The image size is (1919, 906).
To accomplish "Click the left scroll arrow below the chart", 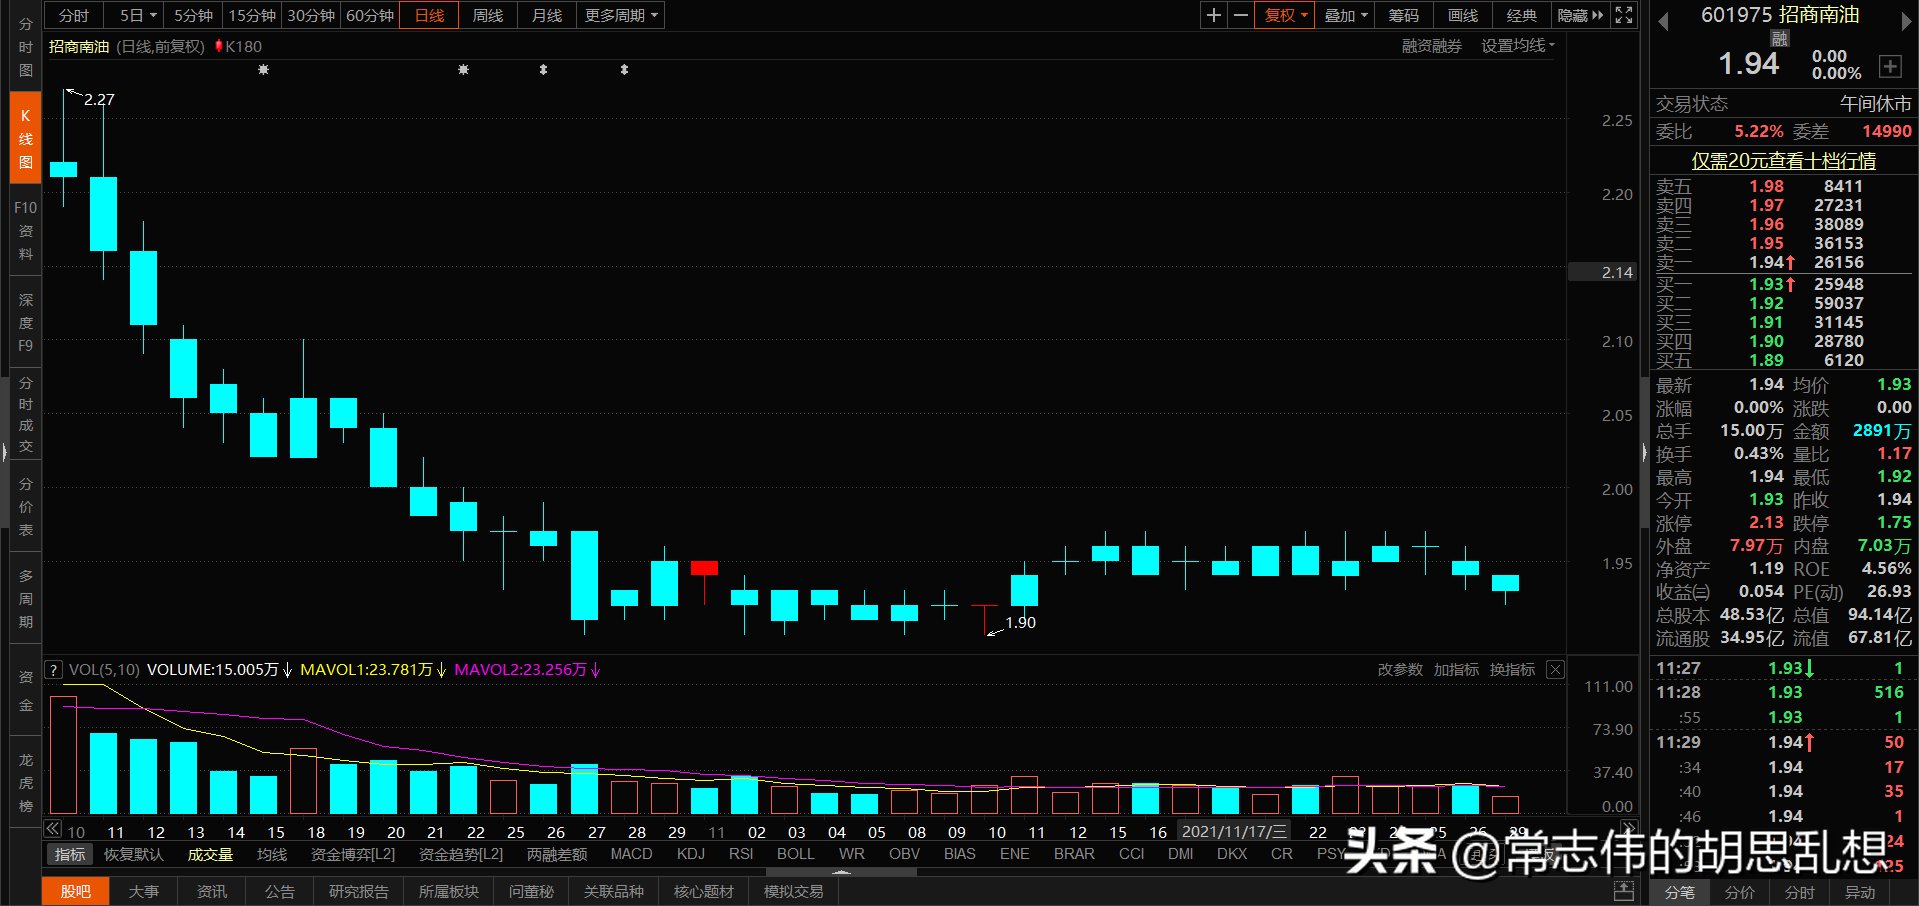I will (52, 828).
